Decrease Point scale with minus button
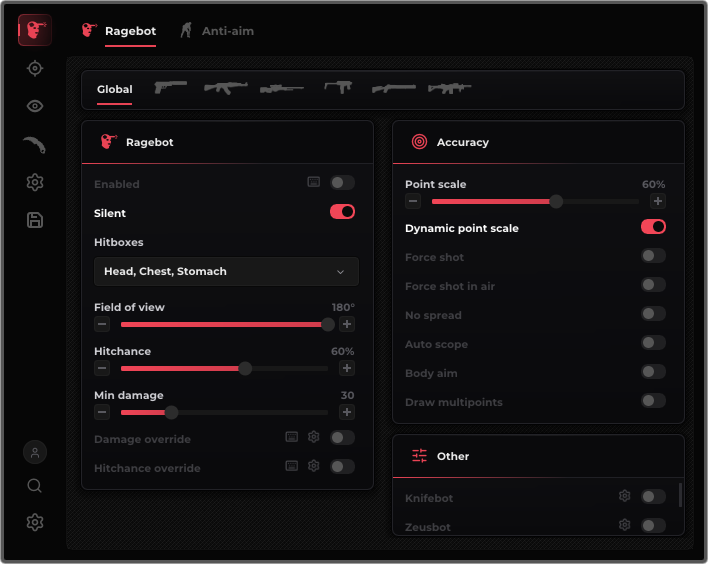The height and width of the screenshot is (564, 708). coord(413,201)
